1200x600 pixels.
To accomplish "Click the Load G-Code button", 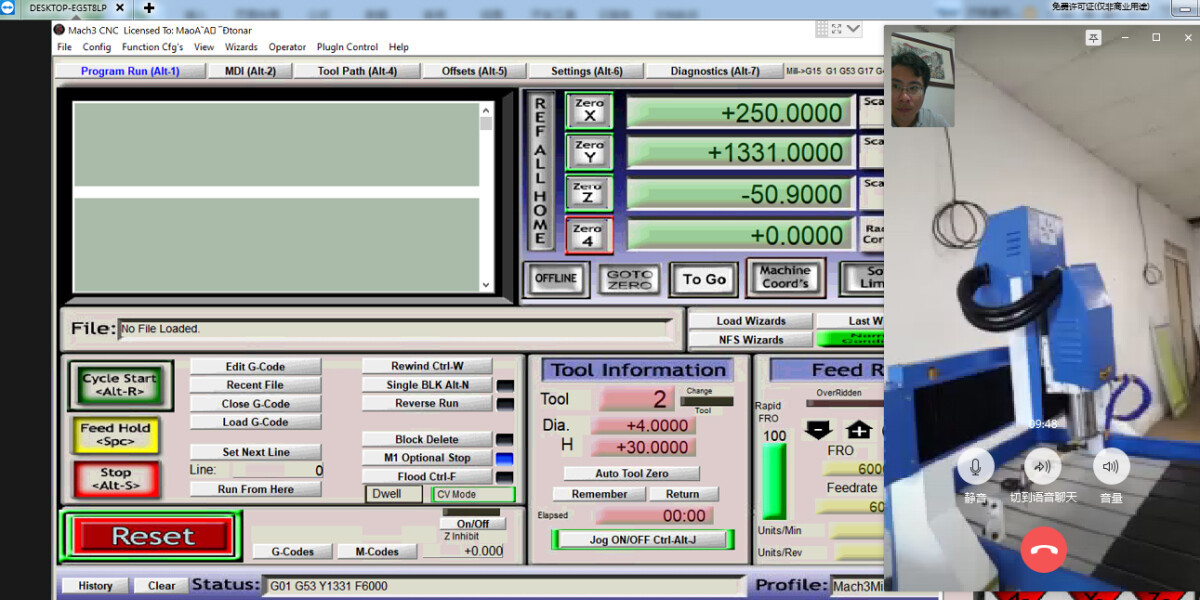I will pos(255,422).
